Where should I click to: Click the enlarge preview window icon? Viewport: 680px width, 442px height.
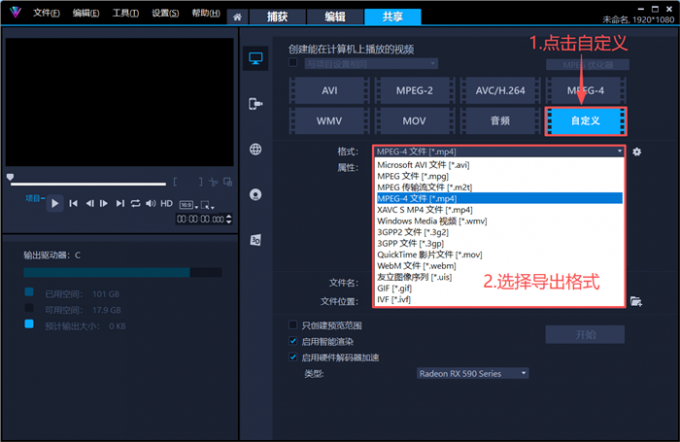click(228, 182)
